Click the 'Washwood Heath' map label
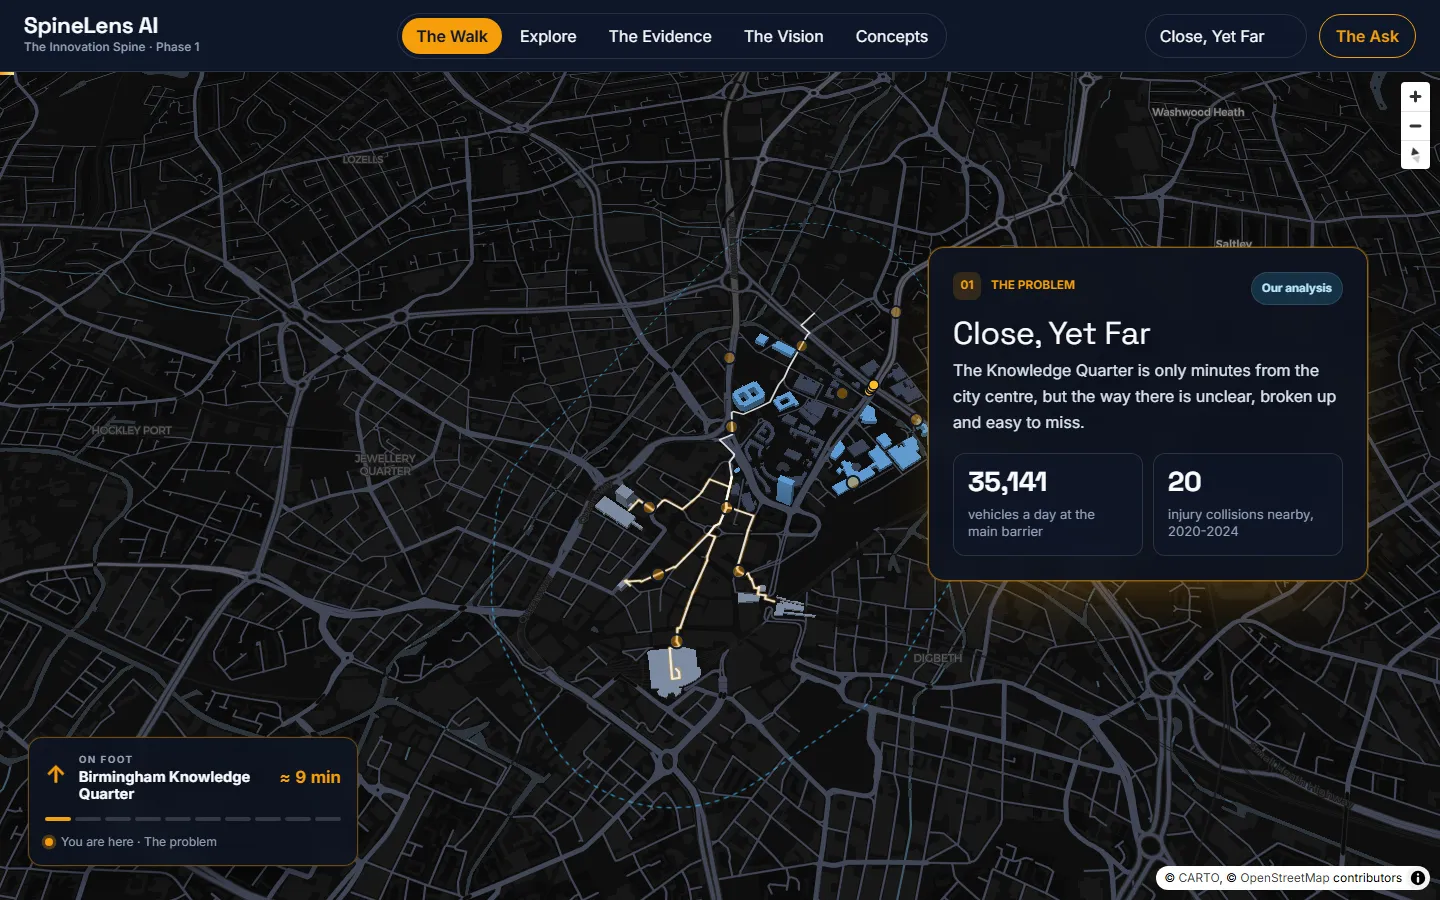 1198,112
